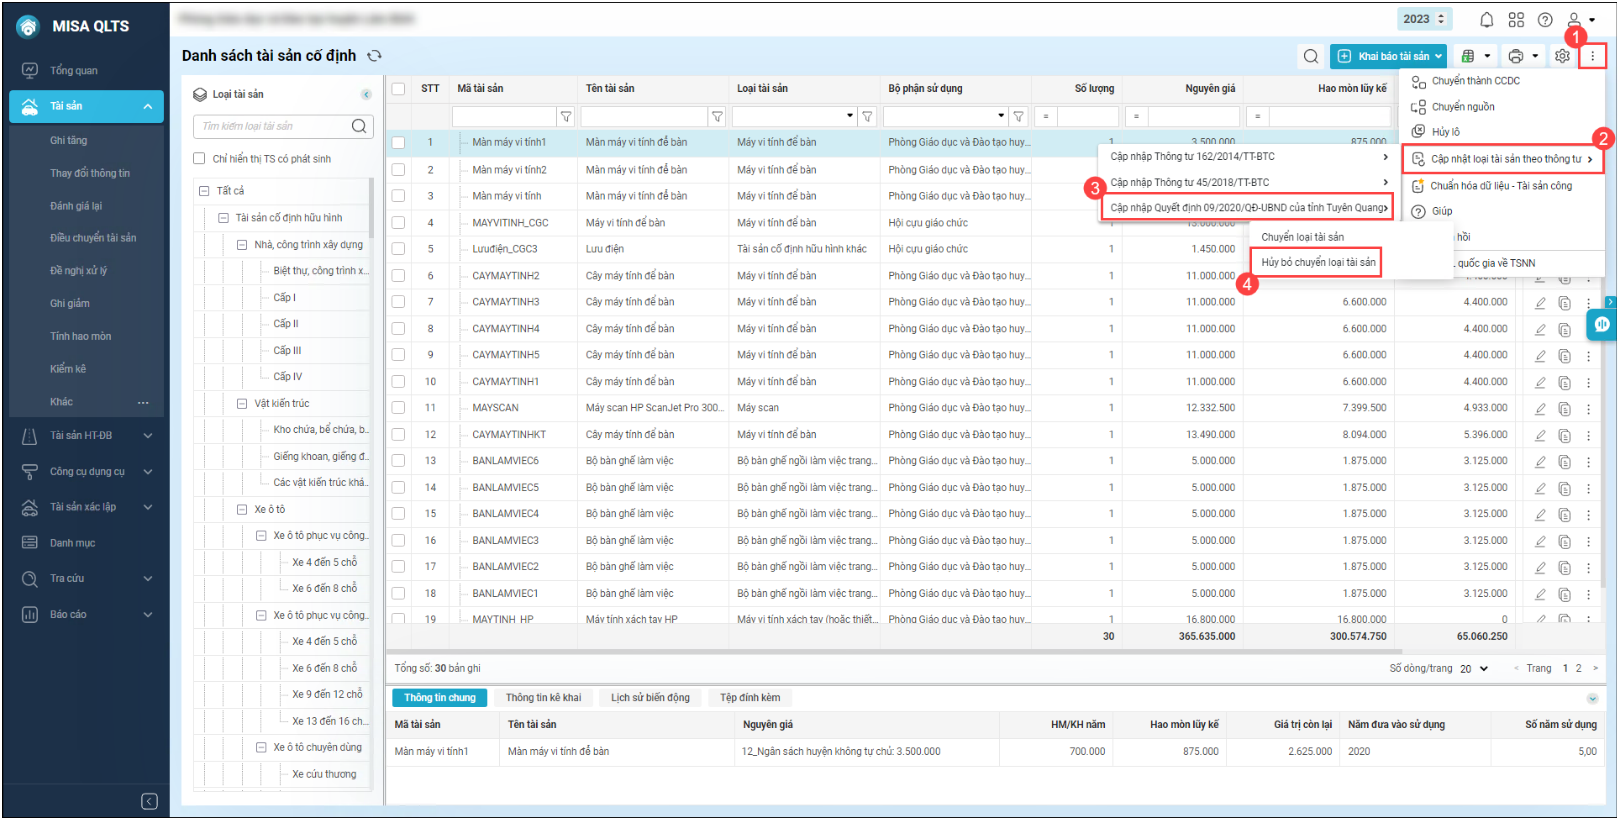Select 'Hủy bỏ chuyển loại tài sản' menu item
Screen dimensions: 1621x822
[x=1317, y=263]
